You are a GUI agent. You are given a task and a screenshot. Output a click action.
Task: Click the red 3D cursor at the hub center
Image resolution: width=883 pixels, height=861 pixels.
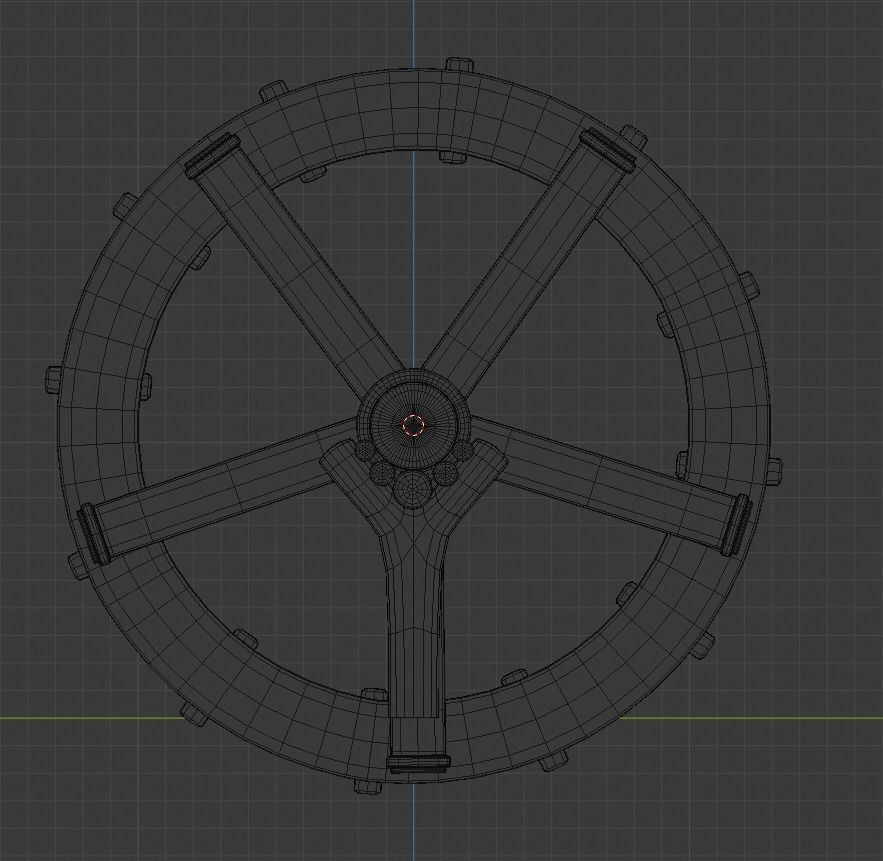[413, 426]
